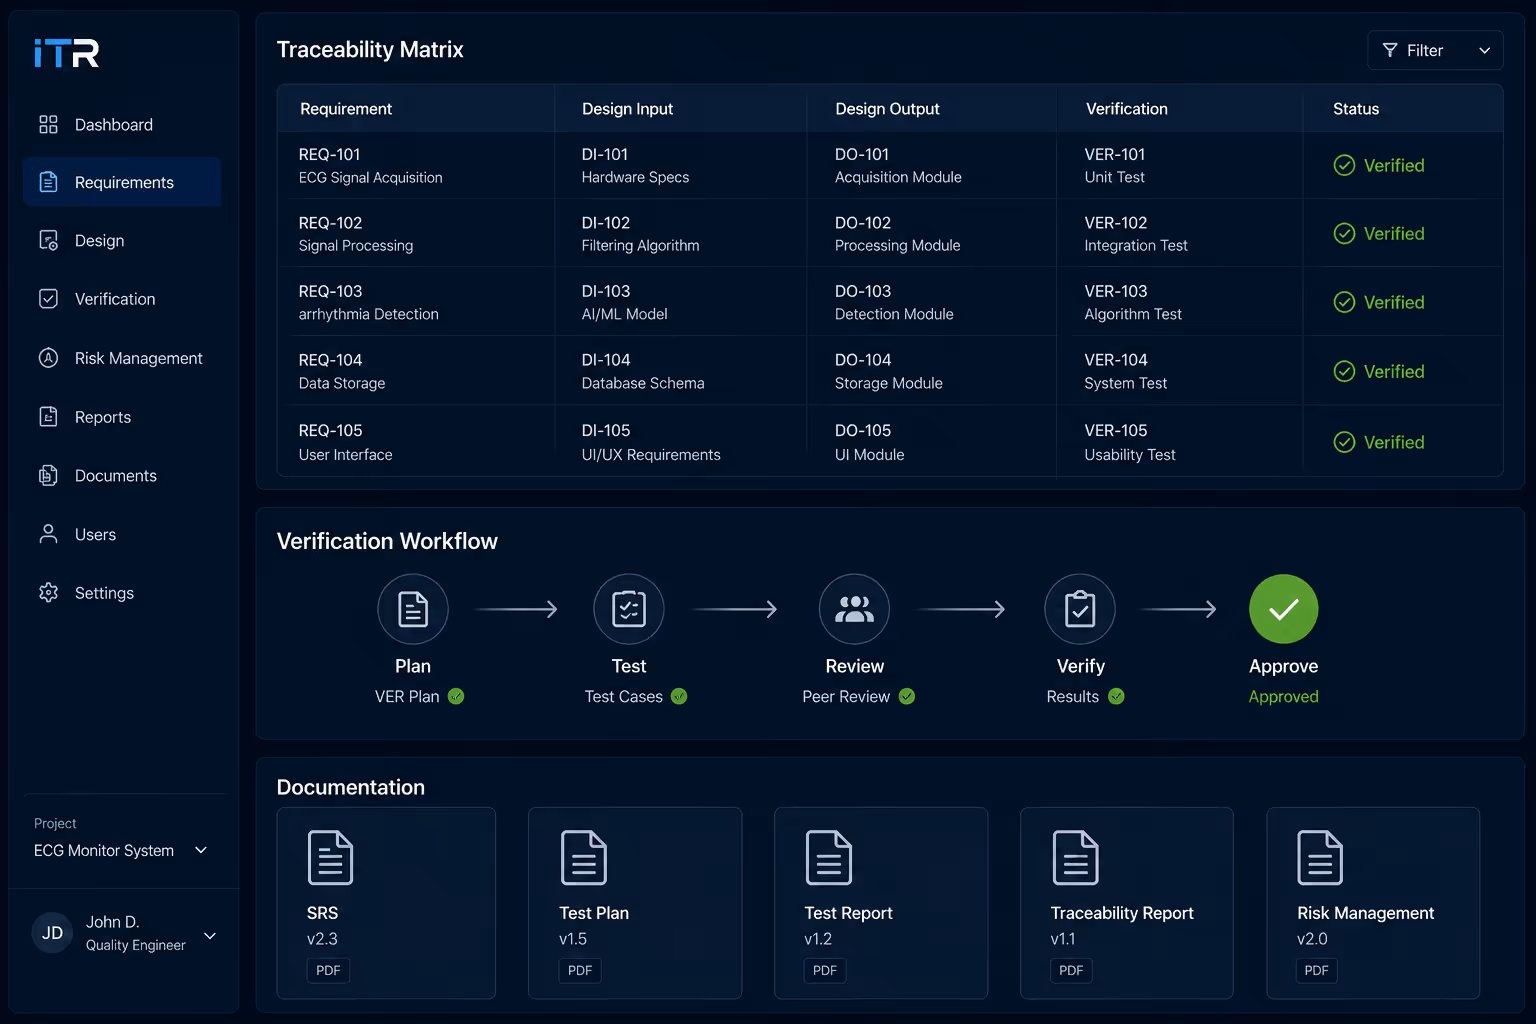Click the Verified check icon for REQ-101
The width and height of the screenshot is (1536, 1024).
(x=1345, y=165)
